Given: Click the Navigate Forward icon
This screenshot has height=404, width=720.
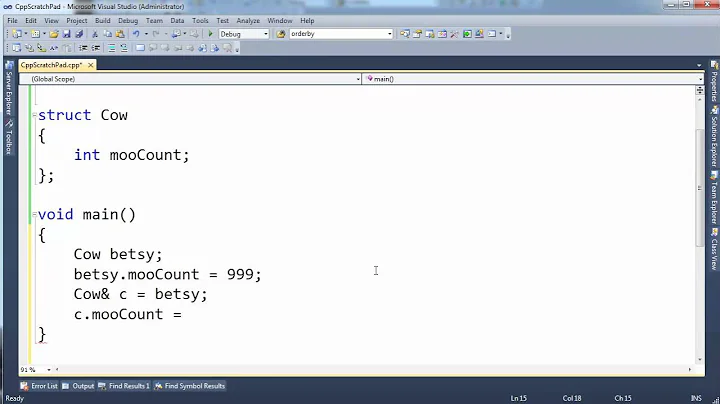Looking at the screenshot, I should tap(194, 34).
